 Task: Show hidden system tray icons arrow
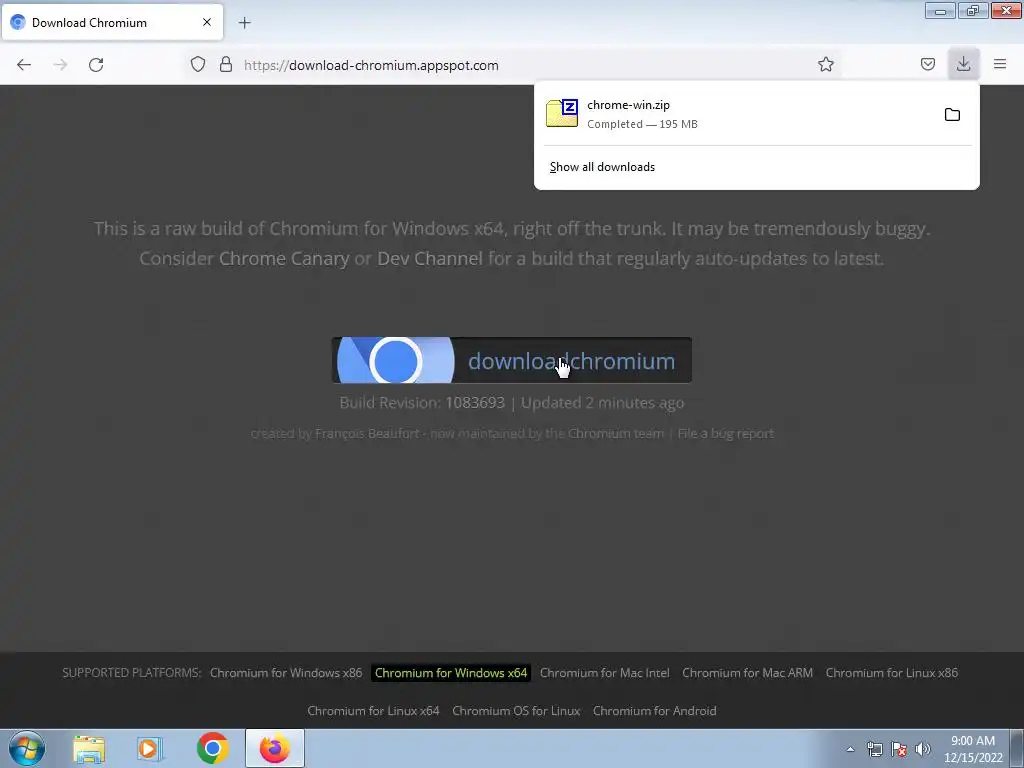(850, 749)
